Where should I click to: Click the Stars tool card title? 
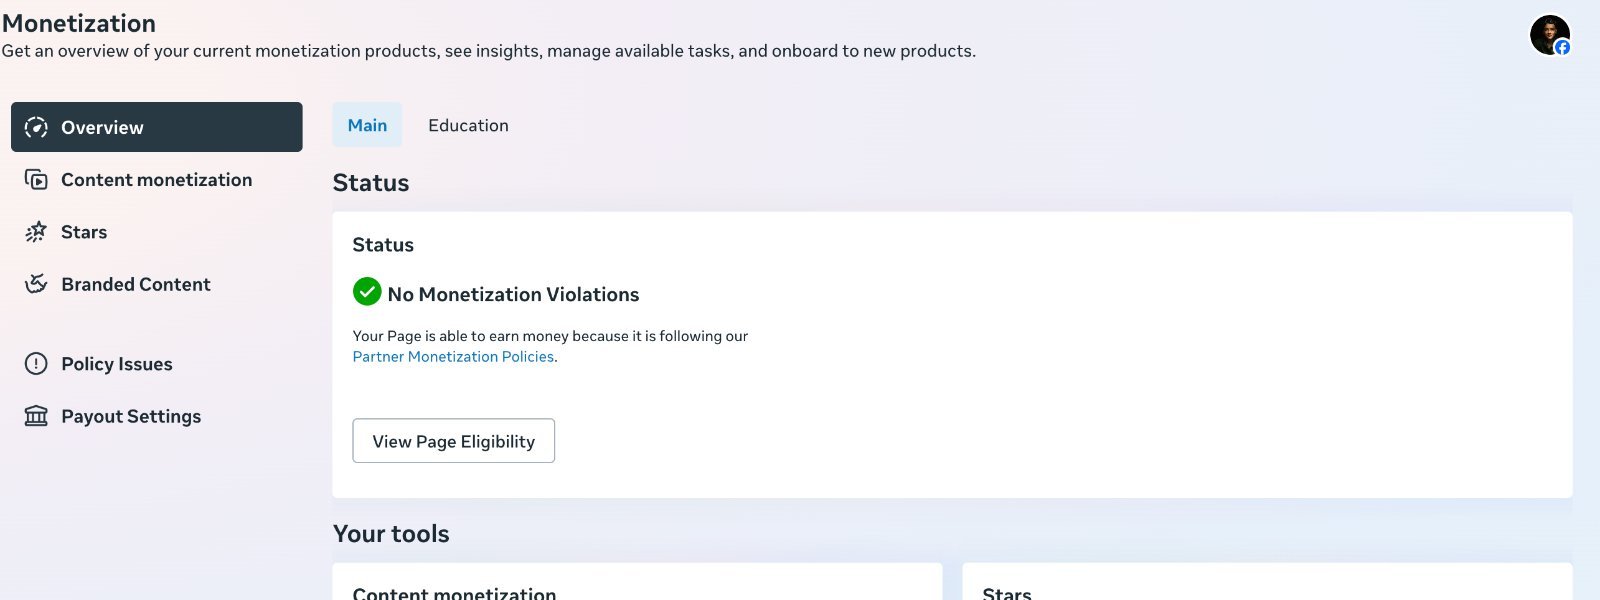pyautogui.click(x=1007, y=593)
